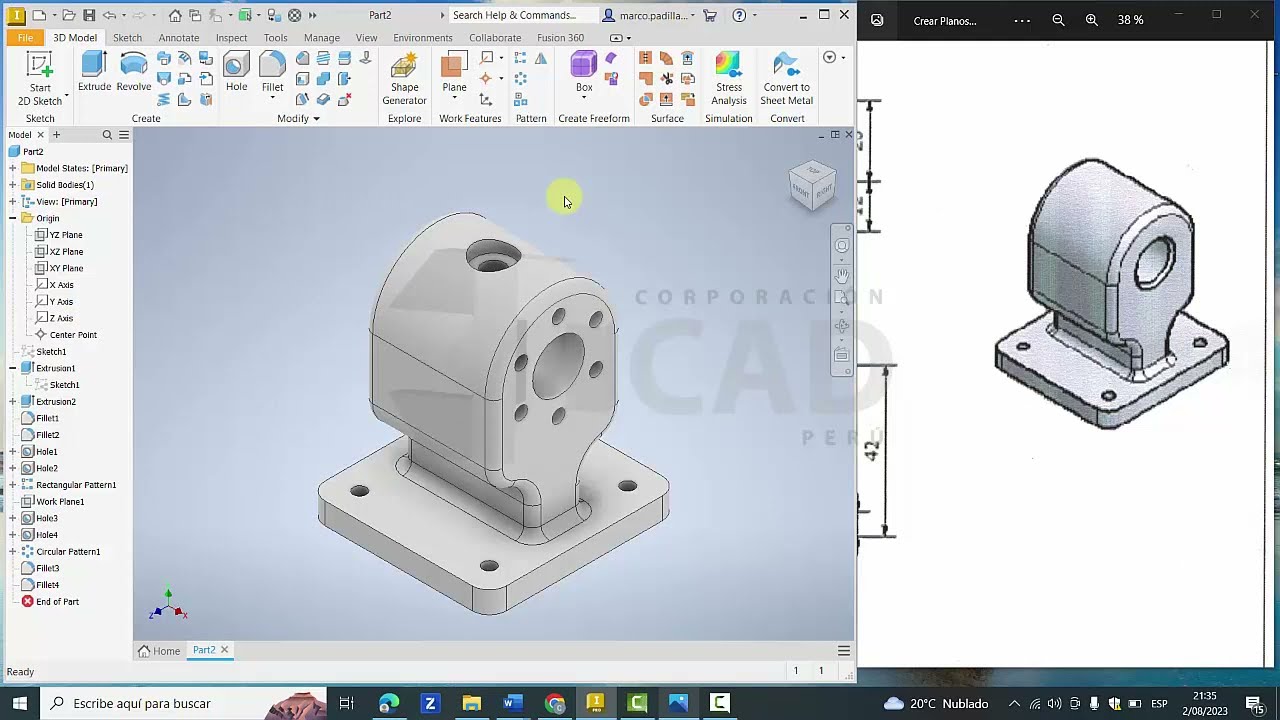Expand the Rectangular Pattern1 node
This screenshot has width=1280, height=720.
13,485
